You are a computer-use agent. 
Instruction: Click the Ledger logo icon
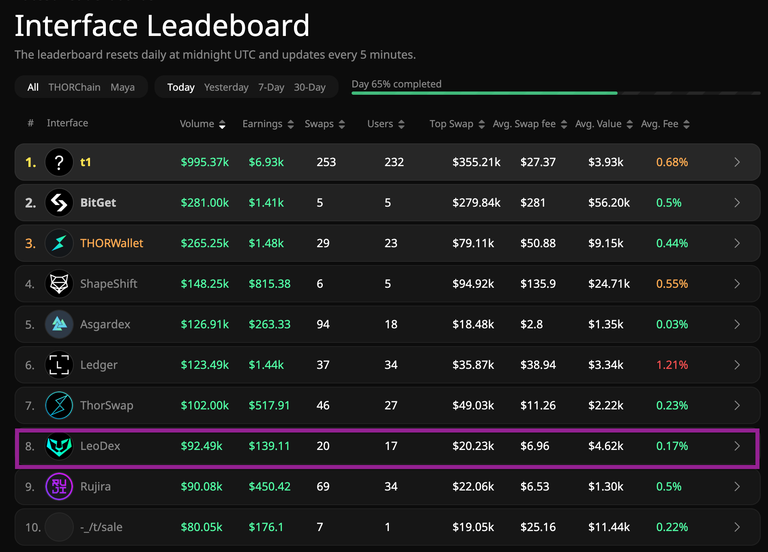point(59,365)
